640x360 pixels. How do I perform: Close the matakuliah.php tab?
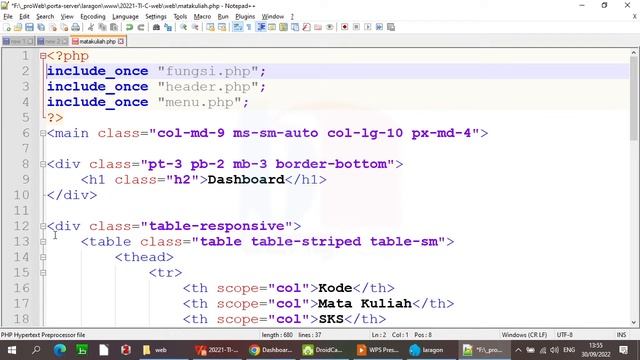pos(121,41)
